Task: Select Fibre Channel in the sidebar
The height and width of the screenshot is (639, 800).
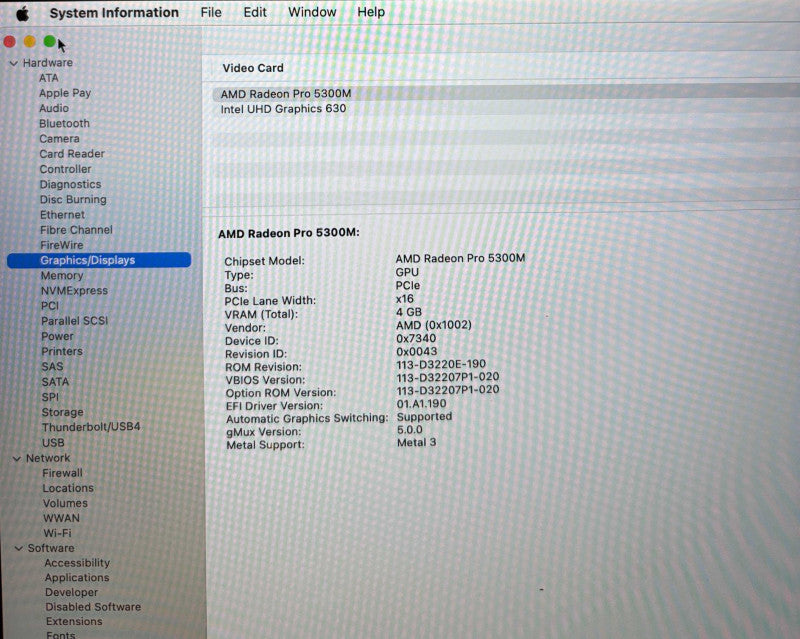Action: click(76, 230)
